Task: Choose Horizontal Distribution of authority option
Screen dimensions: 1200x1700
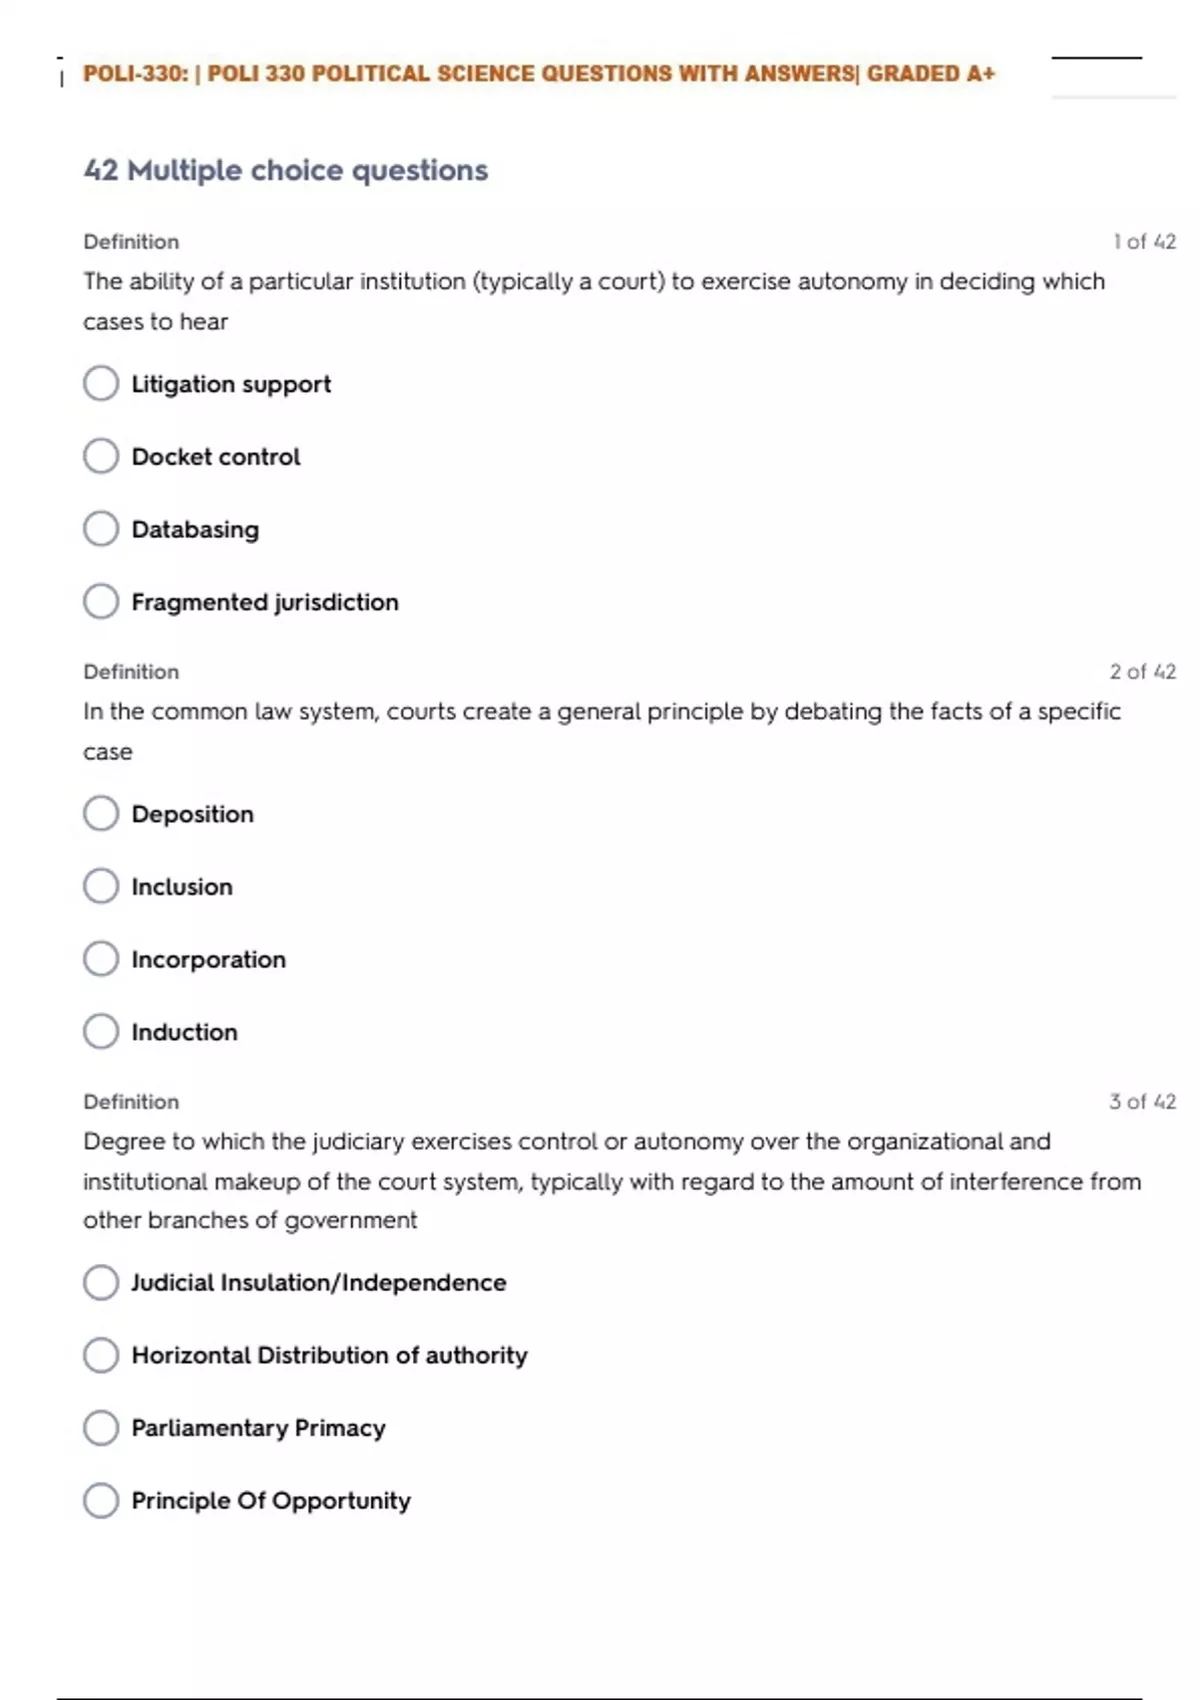Action: pyautogui.click(x=101, y=1355)
